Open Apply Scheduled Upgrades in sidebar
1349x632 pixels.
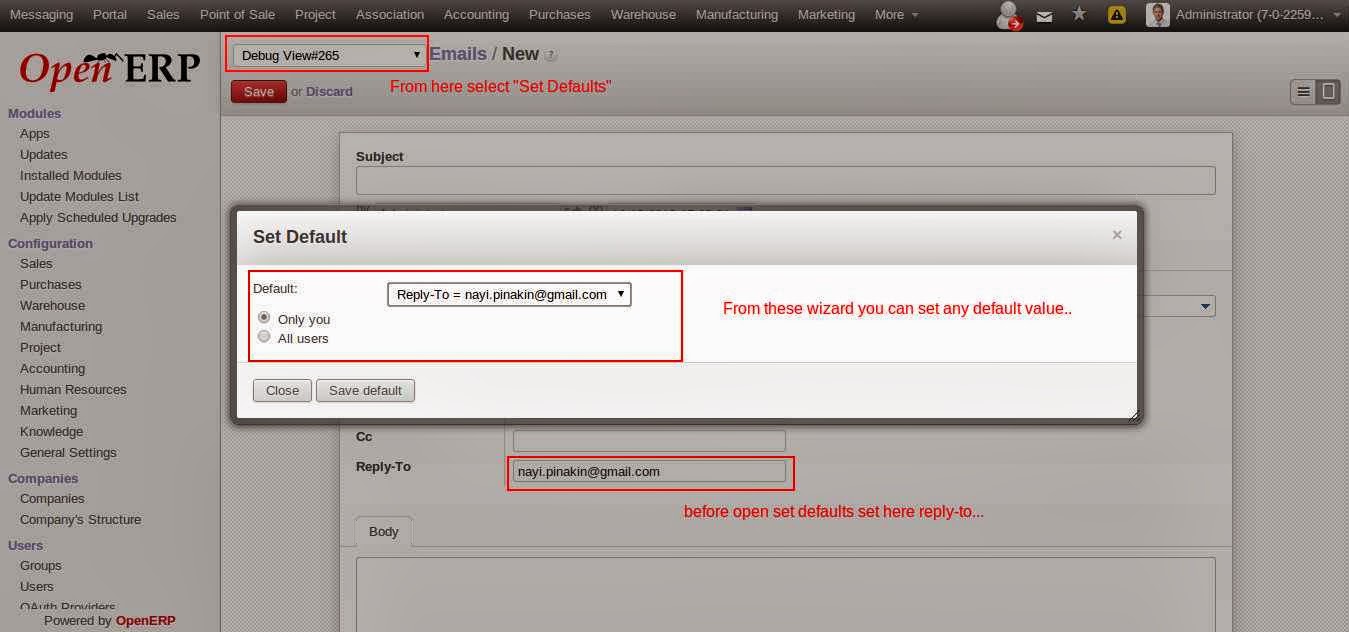pyautogui.click(x=98, y=218)
